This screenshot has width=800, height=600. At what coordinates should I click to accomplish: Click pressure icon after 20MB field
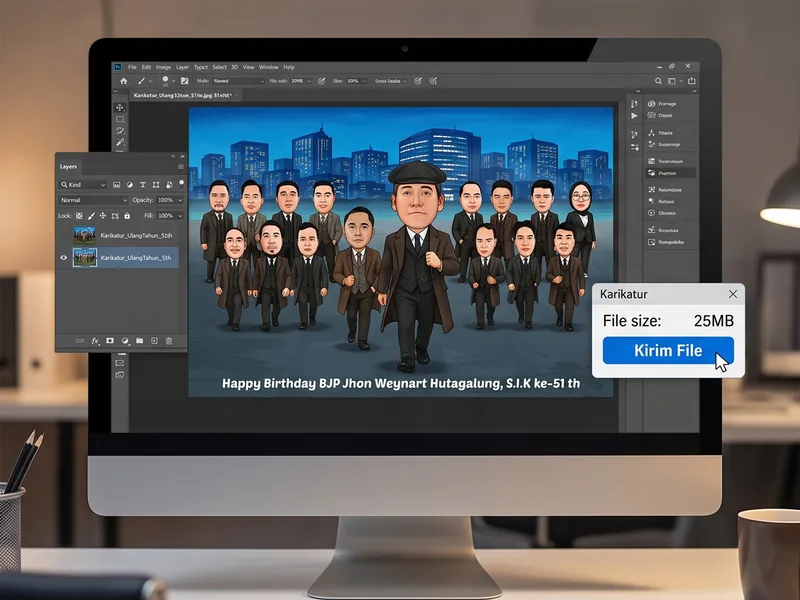[321, 81]
